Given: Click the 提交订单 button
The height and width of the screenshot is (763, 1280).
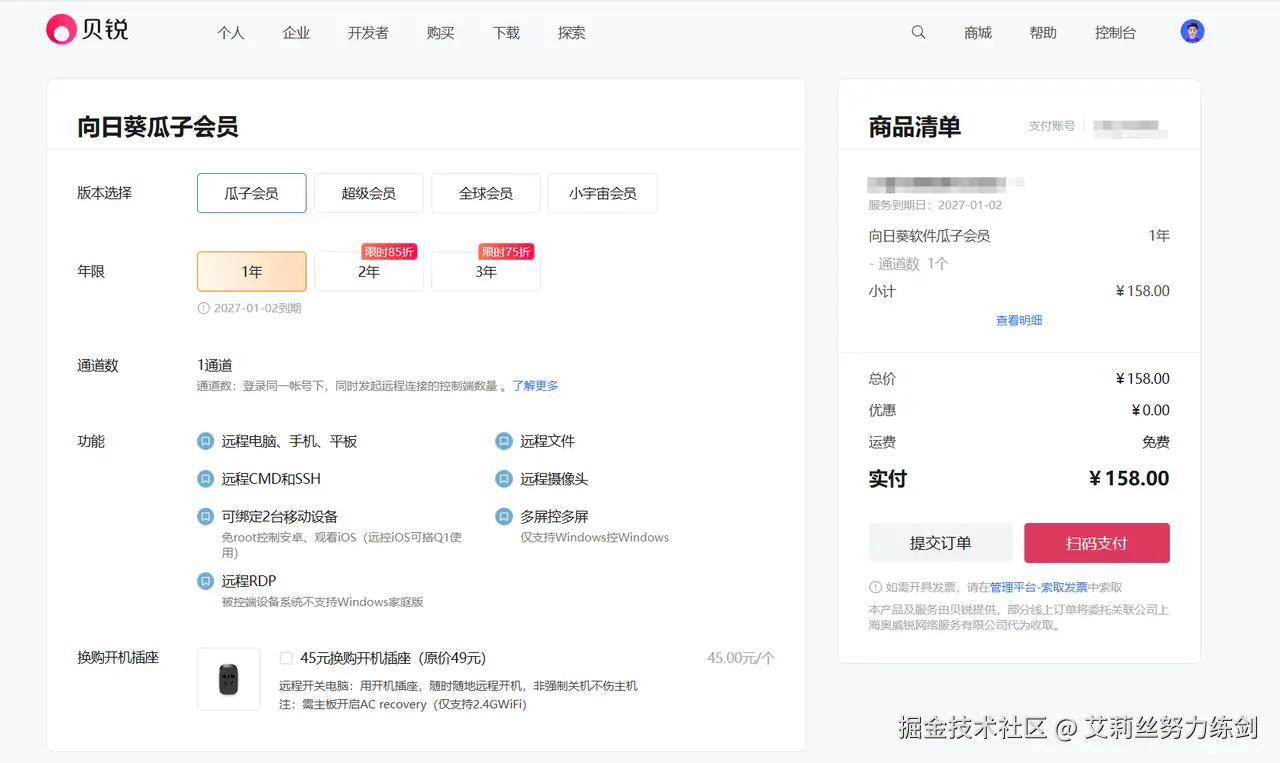Looking at the screenshot, I should [940, 543].
